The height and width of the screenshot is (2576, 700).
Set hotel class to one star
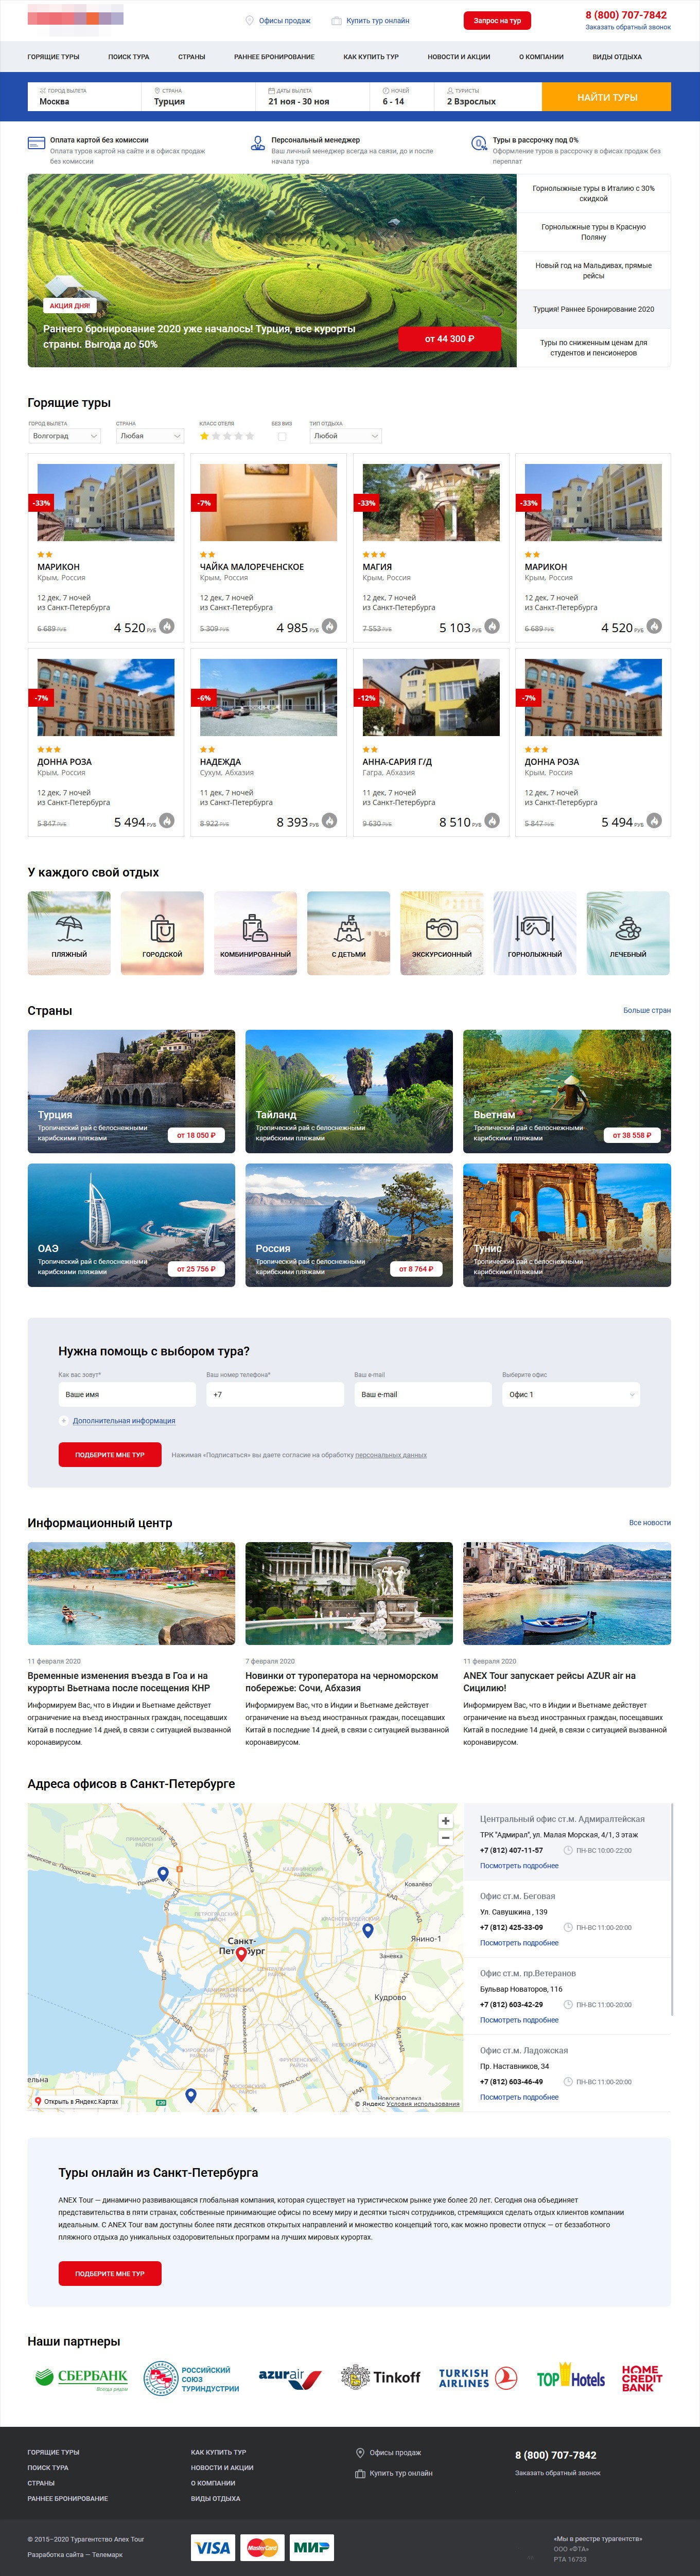(204, 436)
